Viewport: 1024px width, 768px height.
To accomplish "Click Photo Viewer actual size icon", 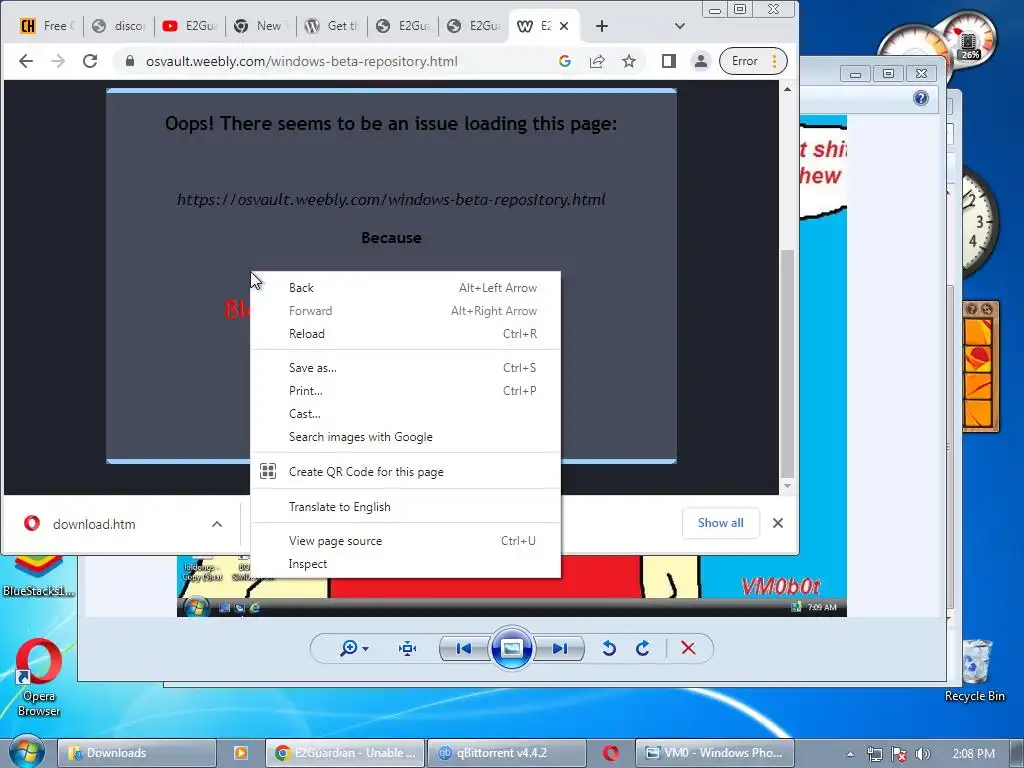I will tap(408, 648).
